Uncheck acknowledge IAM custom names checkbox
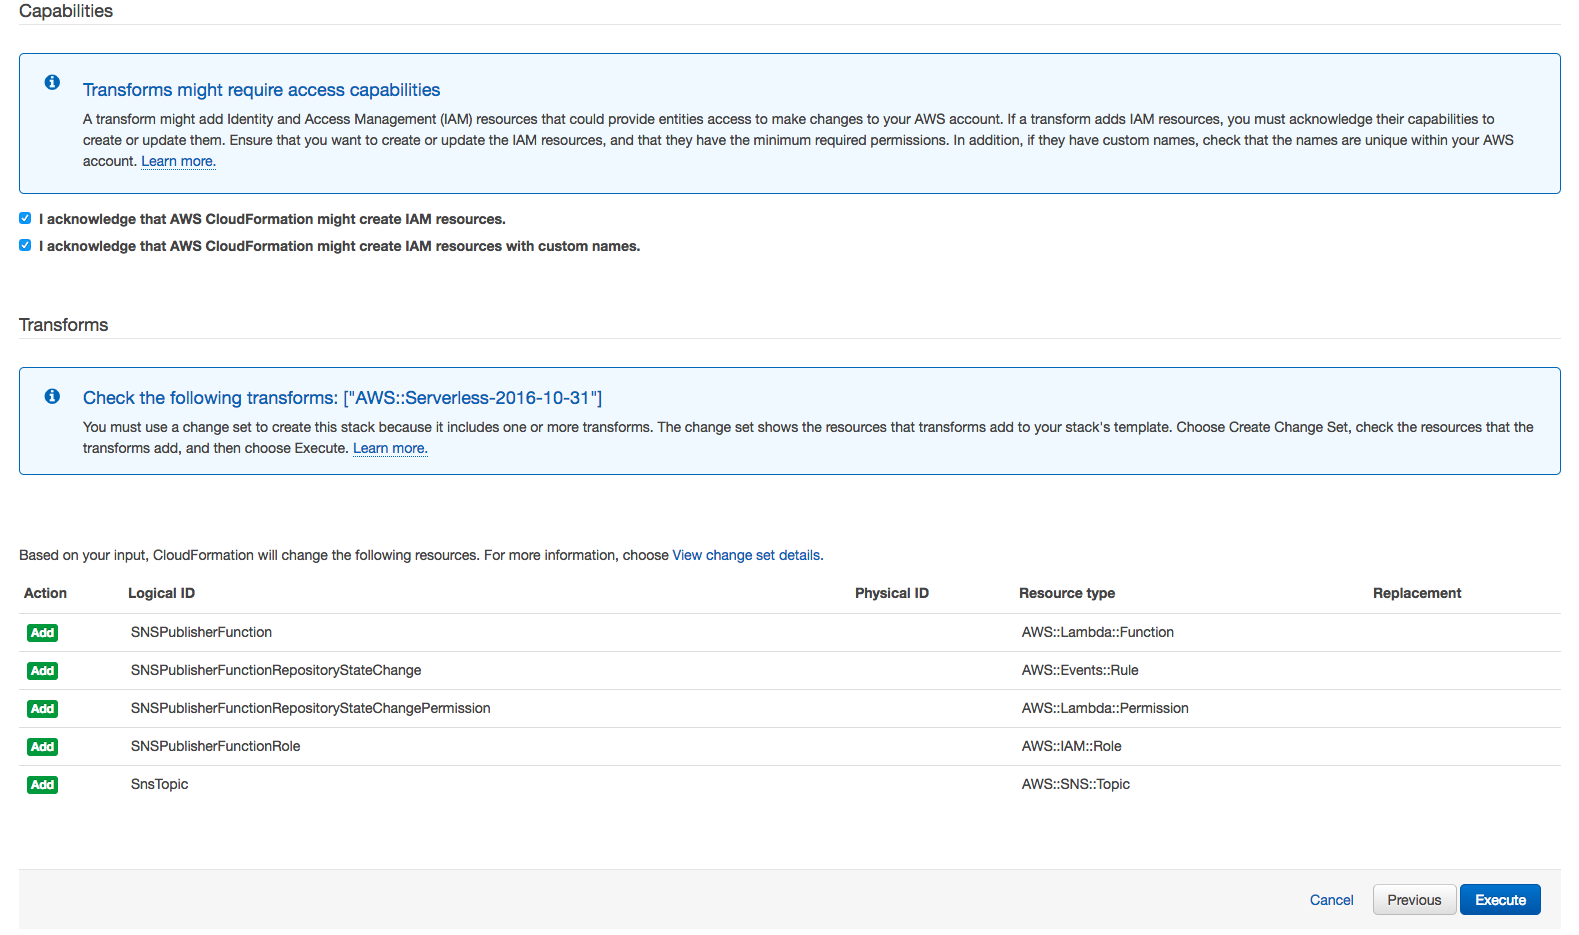This screenshot has width=1579, height=935. [25, 245]
